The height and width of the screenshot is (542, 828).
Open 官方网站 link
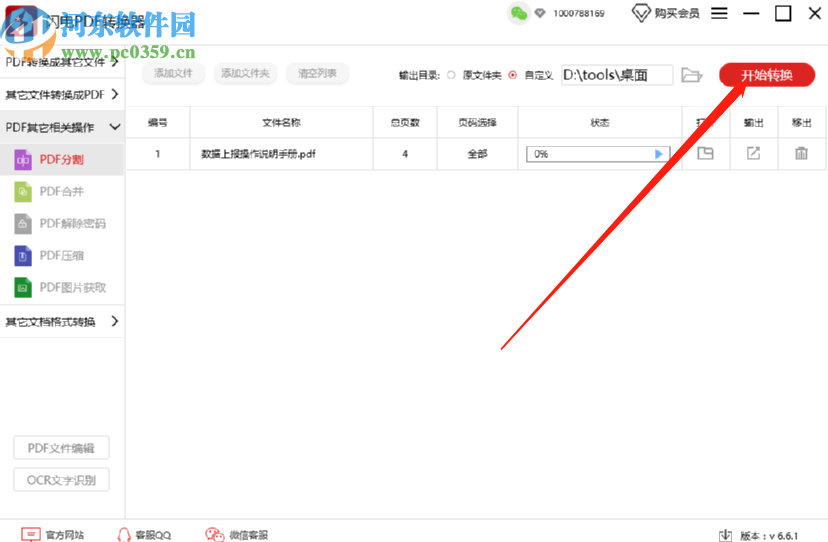coord(52,535)
